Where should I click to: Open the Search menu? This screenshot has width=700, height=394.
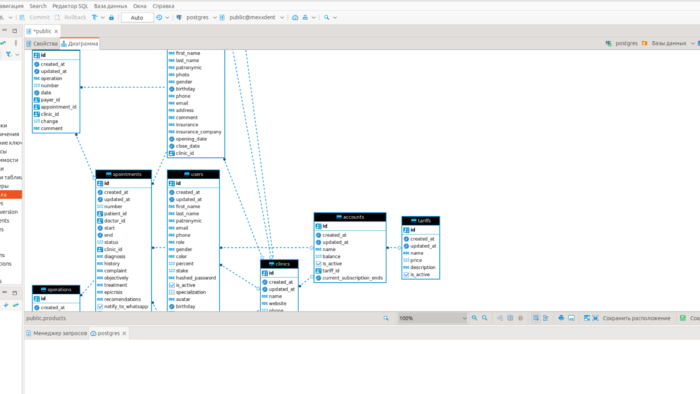pyautogui.click(x=38, y=6)
